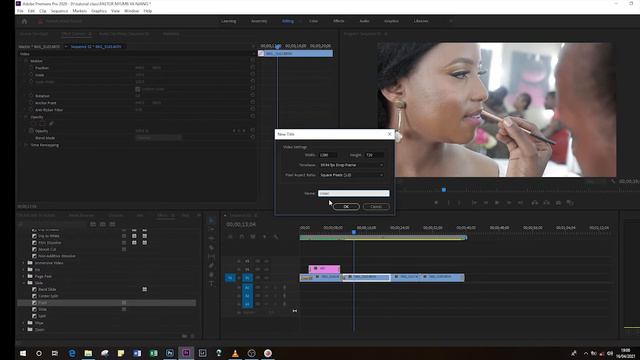Viewport: 640px width, 360px height.
Task: Click the Export Frame camera icon
Action: [558, 202]
